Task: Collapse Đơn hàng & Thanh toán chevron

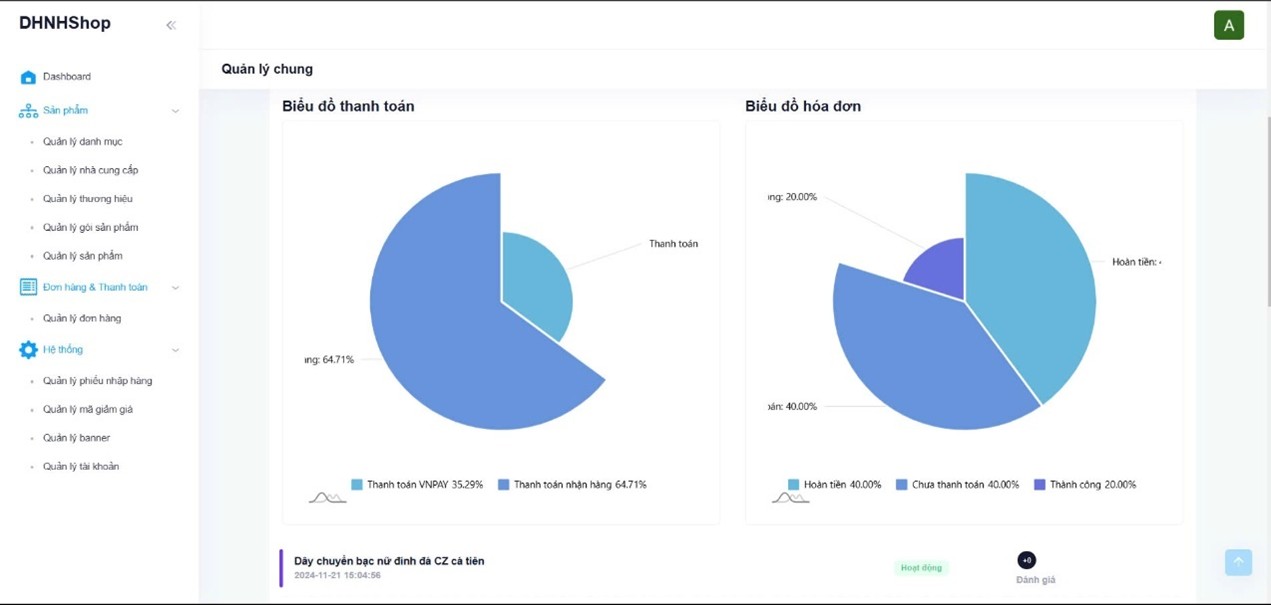Action: coord(175,288)
